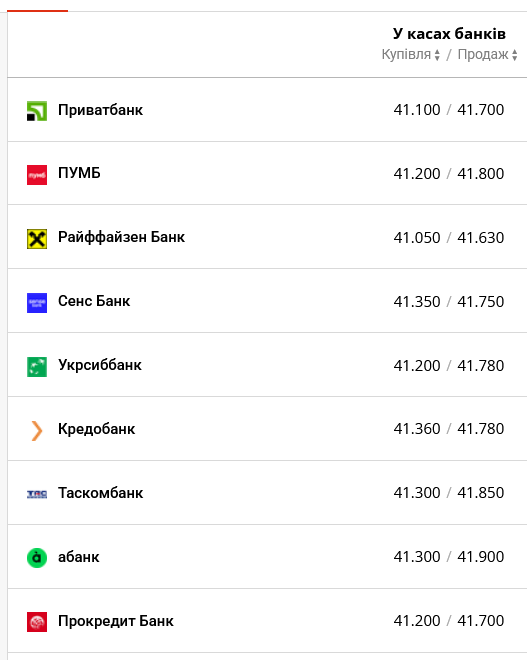527x660 pixels.
Task: Open the Прокредит Банк name link
Action: 116,621
